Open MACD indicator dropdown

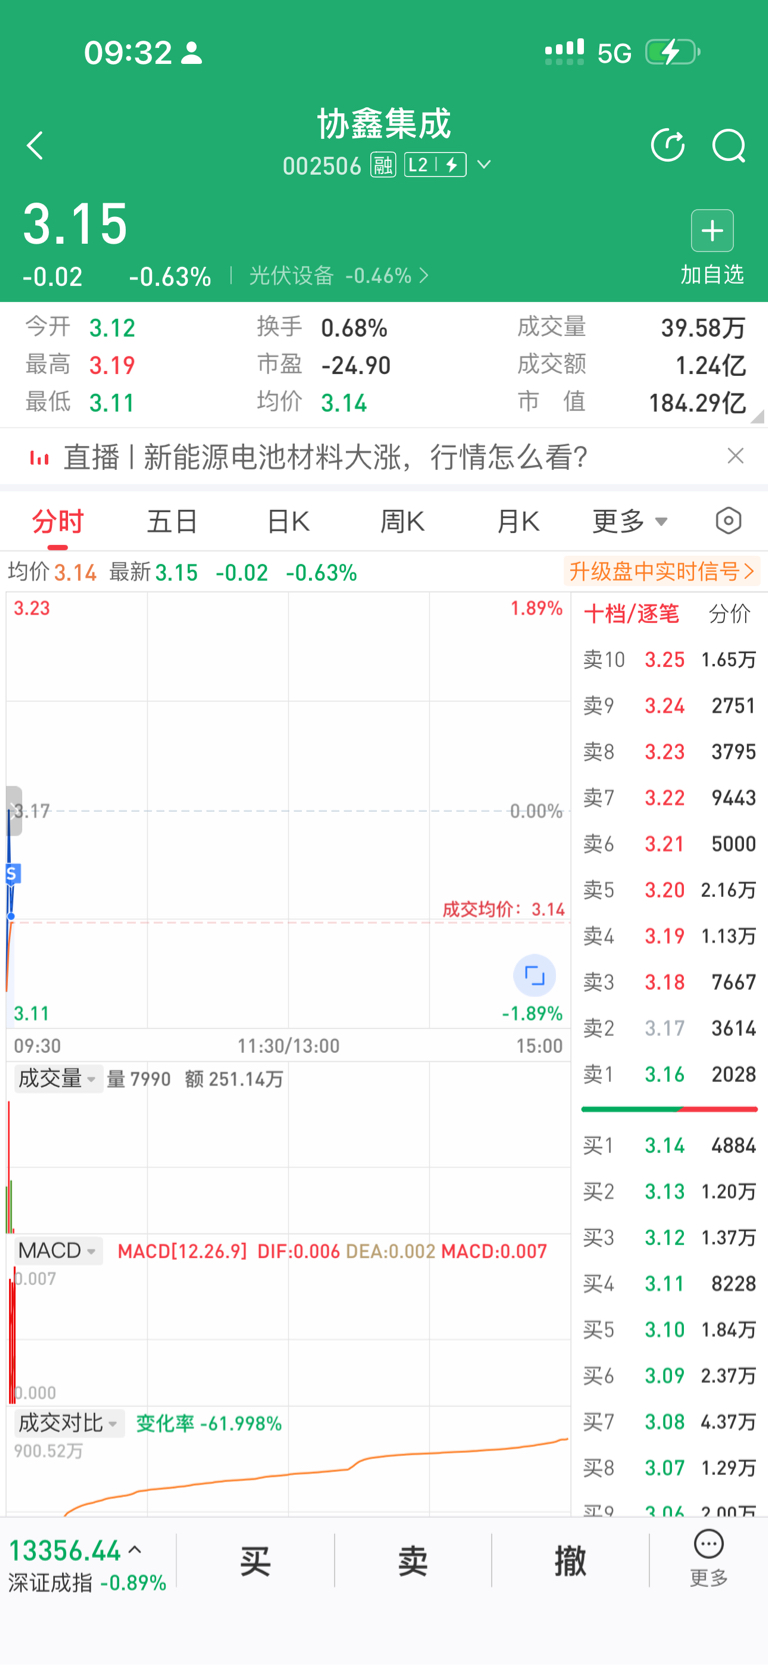58,1251
